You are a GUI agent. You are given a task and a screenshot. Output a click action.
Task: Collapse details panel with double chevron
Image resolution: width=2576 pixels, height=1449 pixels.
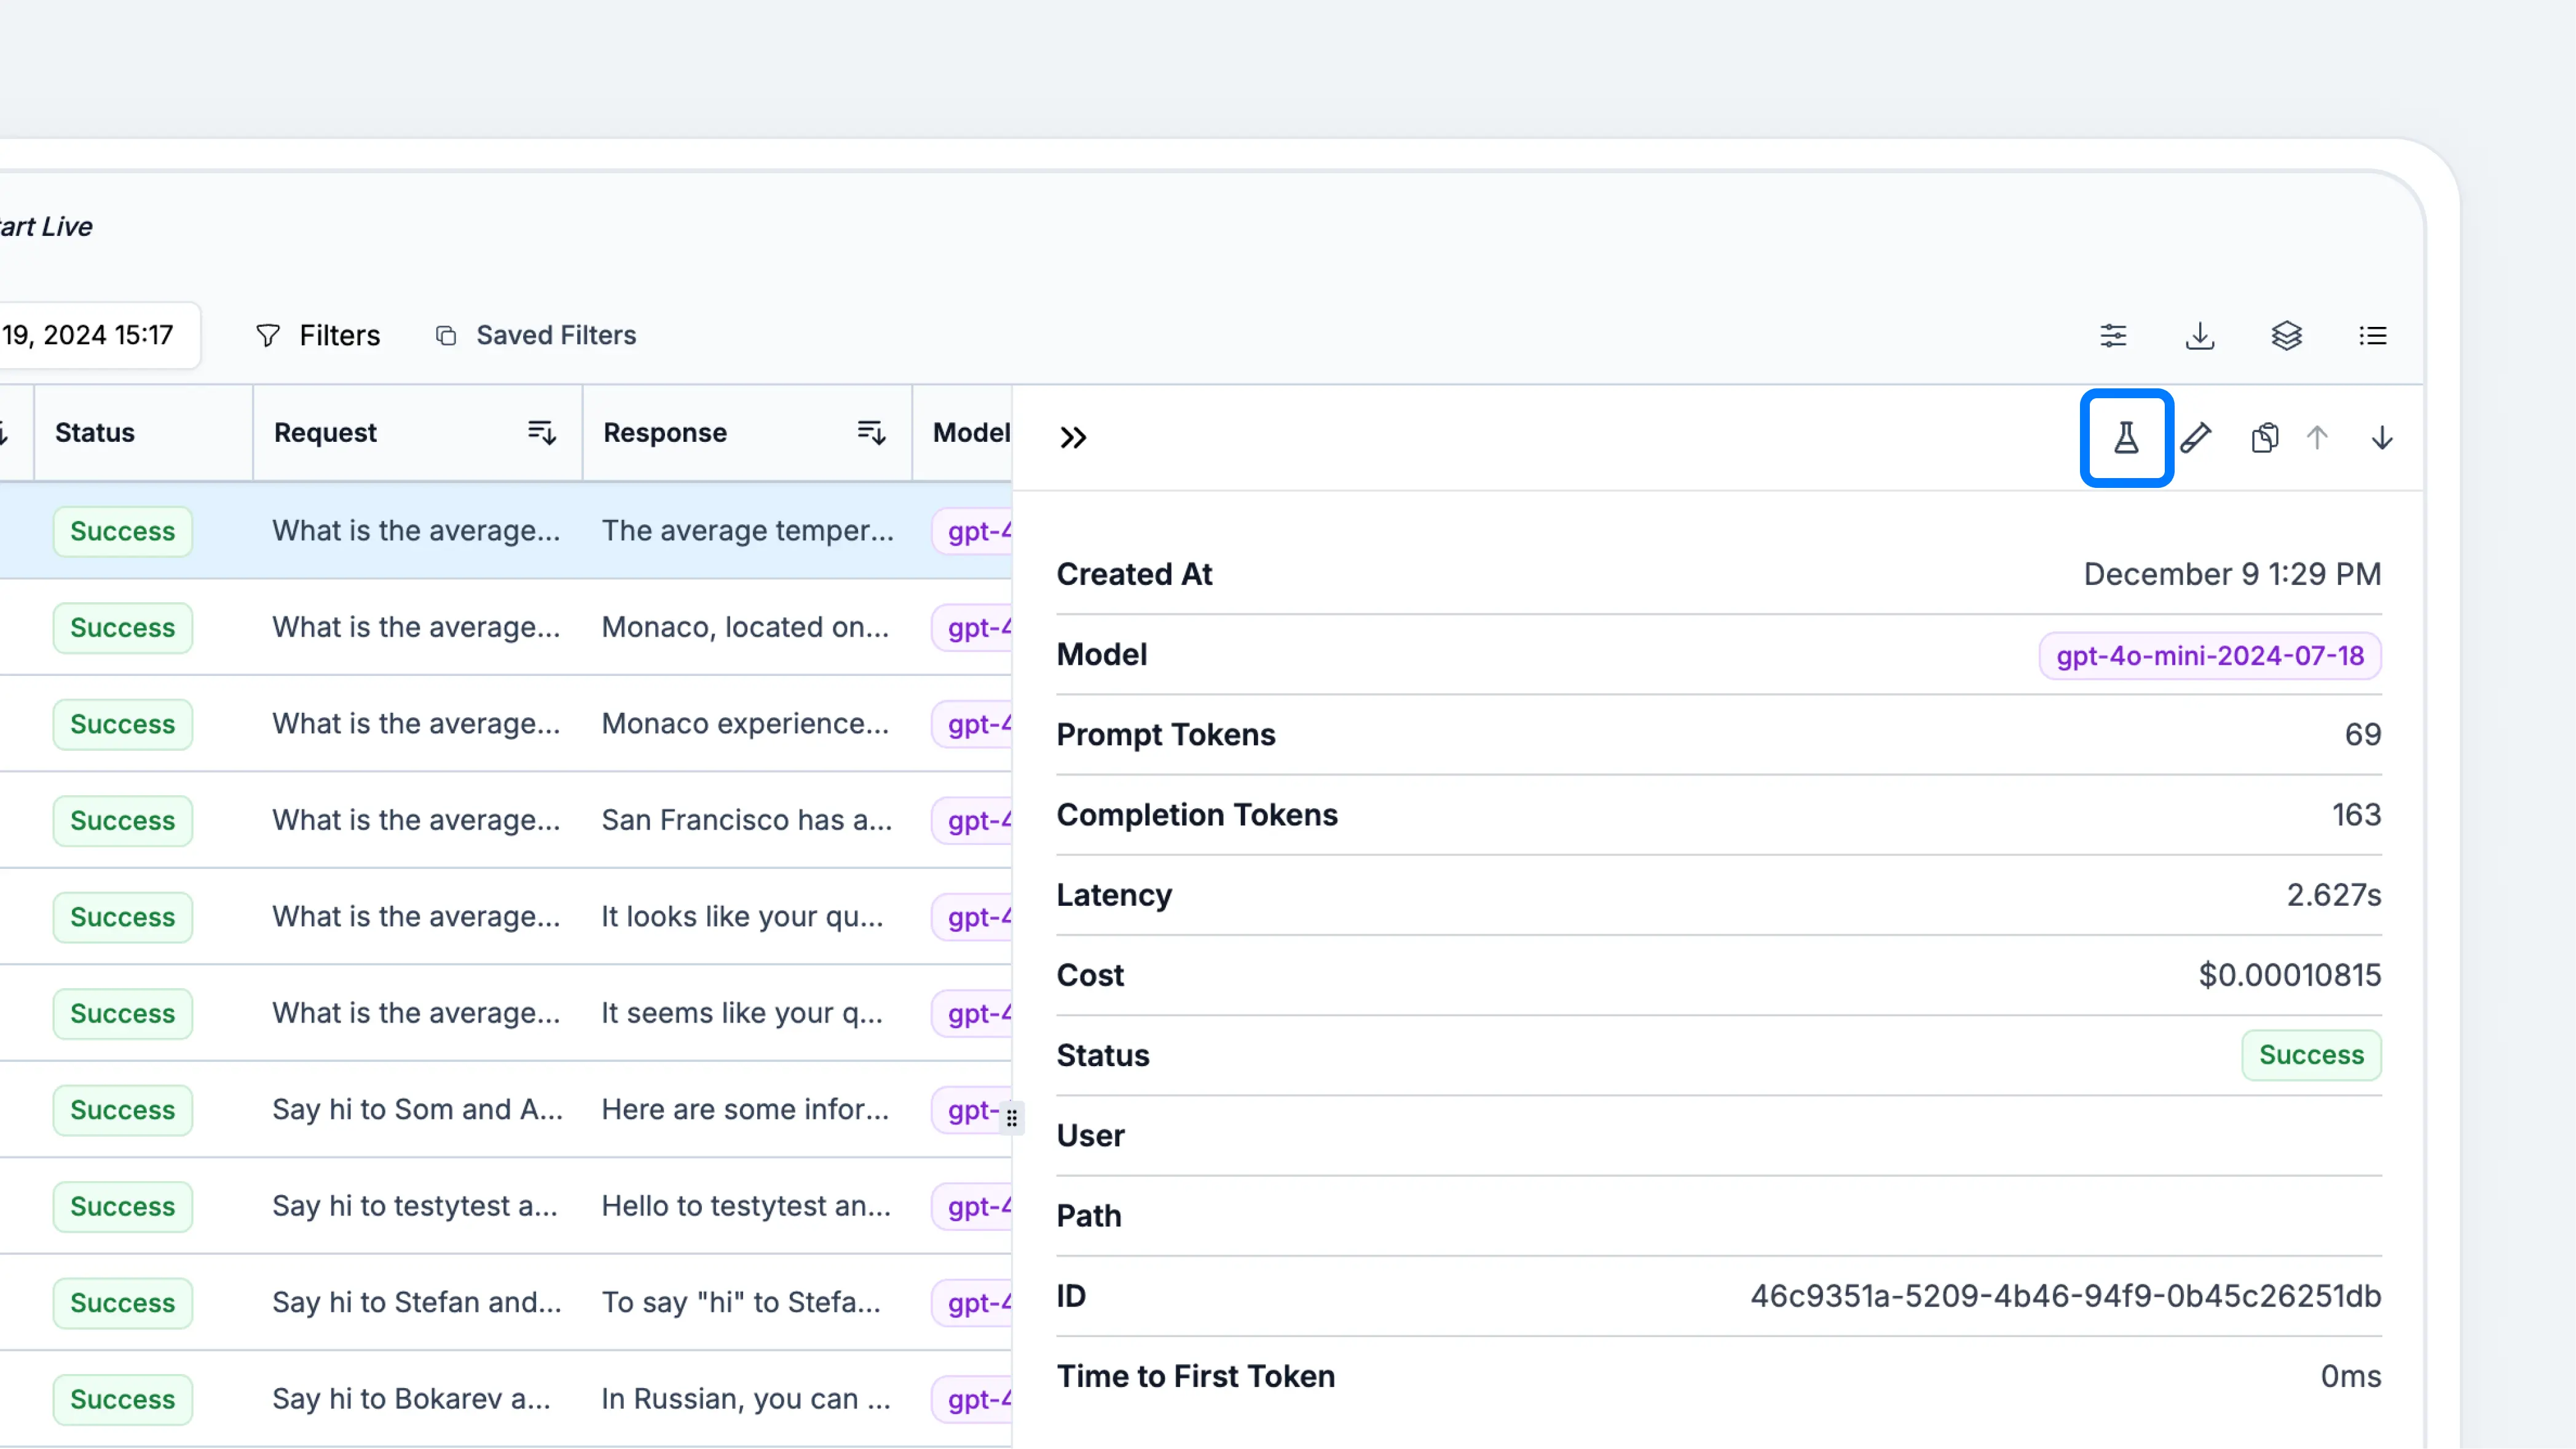(x=1073, y=438)
